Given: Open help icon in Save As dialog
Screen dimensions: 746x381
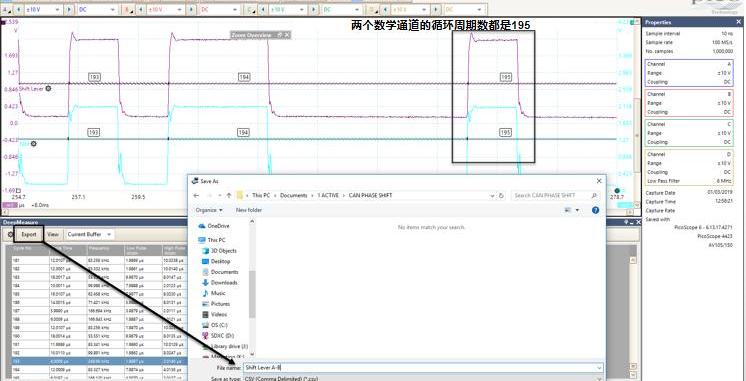Looking at the screenshot, I should pyautogui.click(x=595, y=210).
